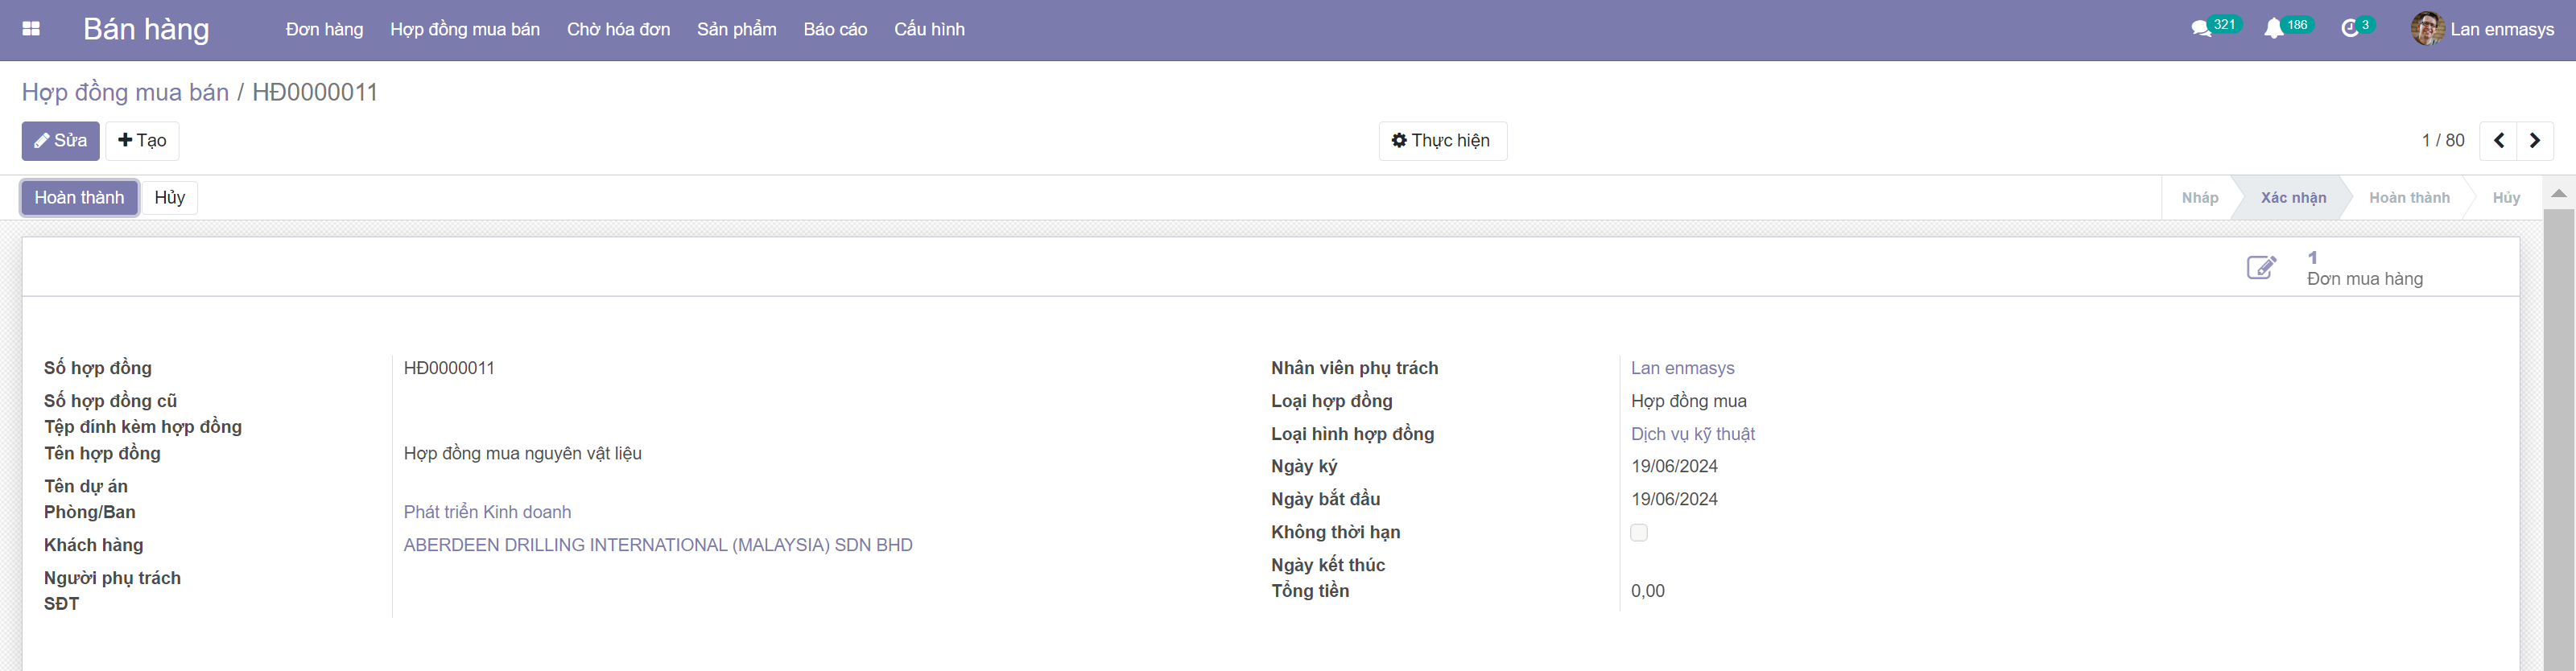This screenshot has width=2576, height=671.
Task: Open the apps grid menu icon
Action: tap(31, 29)
